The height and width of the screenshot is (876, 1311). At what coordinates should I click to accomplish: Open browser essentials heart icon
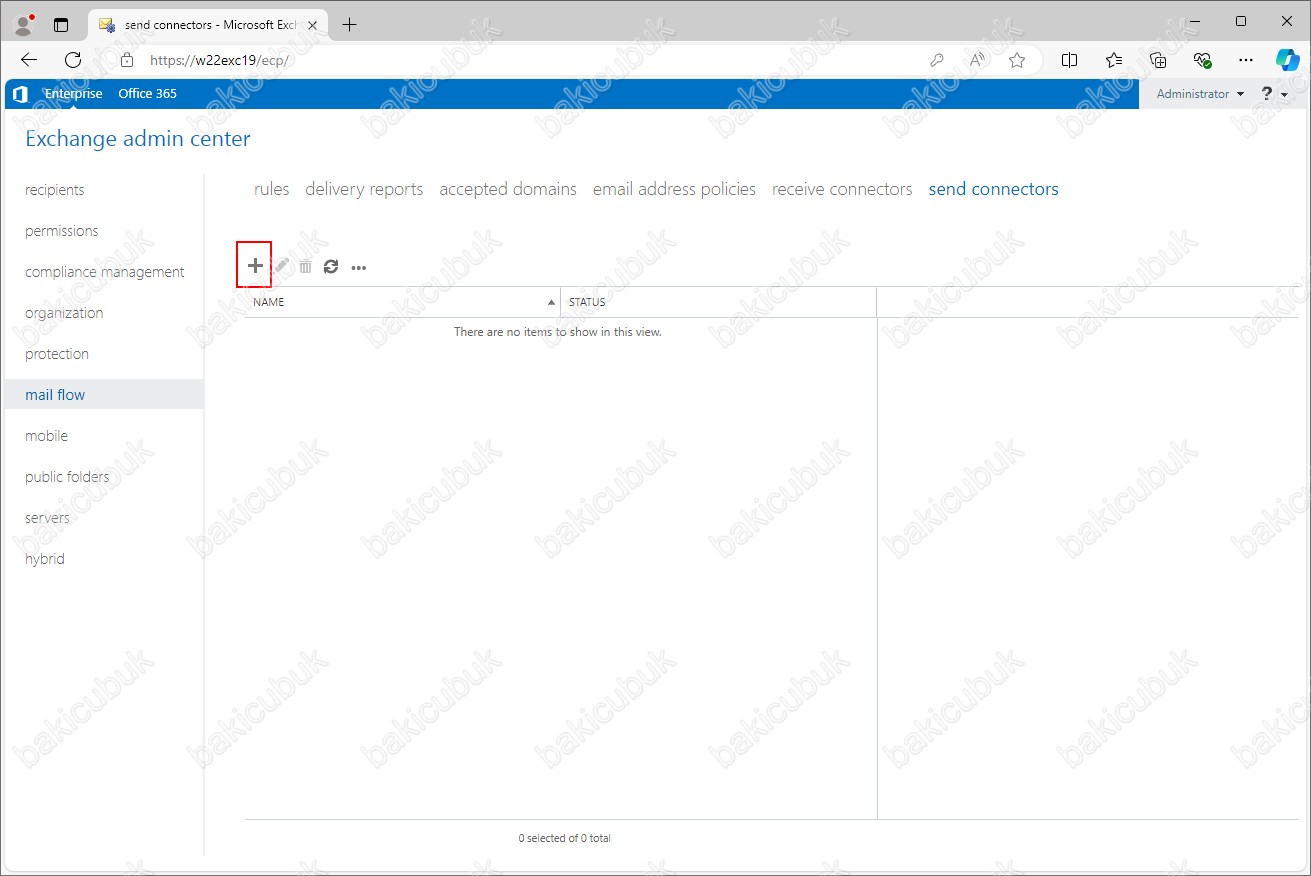pos(1202,60)
